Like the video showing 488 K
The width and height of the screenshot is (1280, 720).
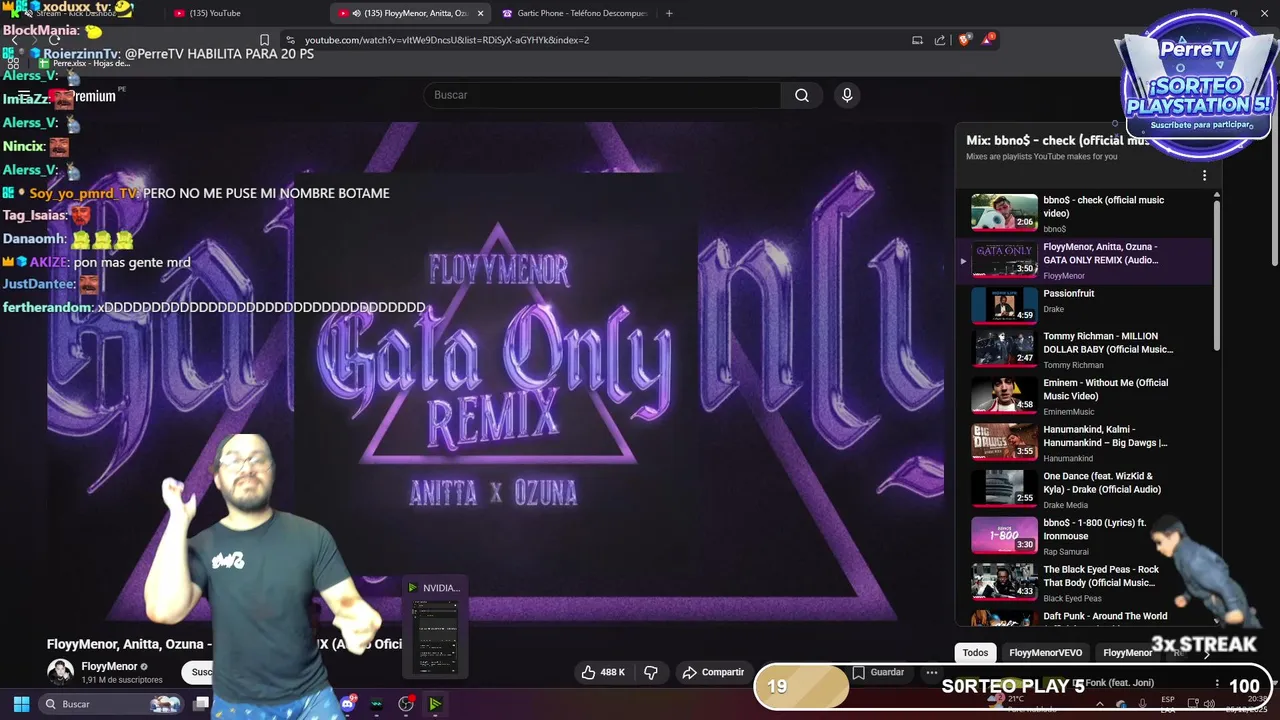[603, 672]
